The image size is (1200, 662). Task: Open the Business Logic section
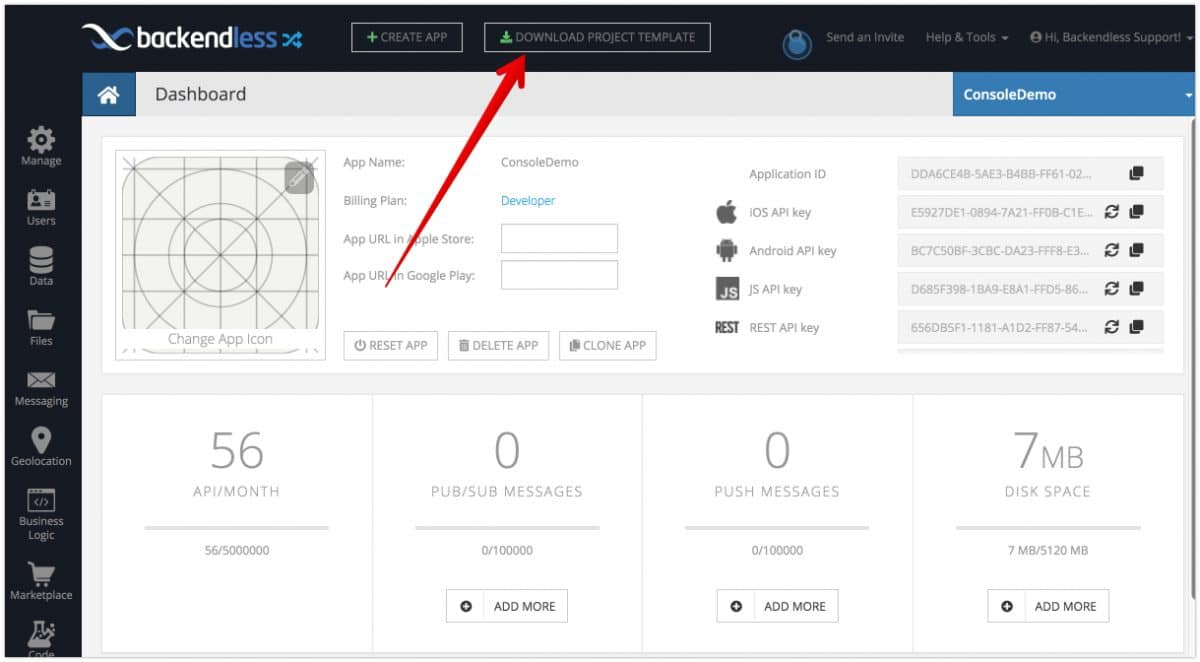(x=41, y=514)
